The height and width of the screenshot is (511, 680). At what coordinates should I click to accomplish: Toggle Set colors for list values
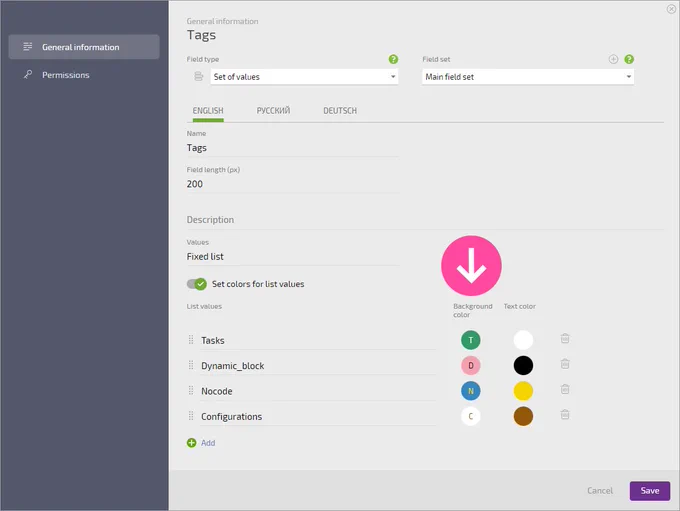(196, 284)
